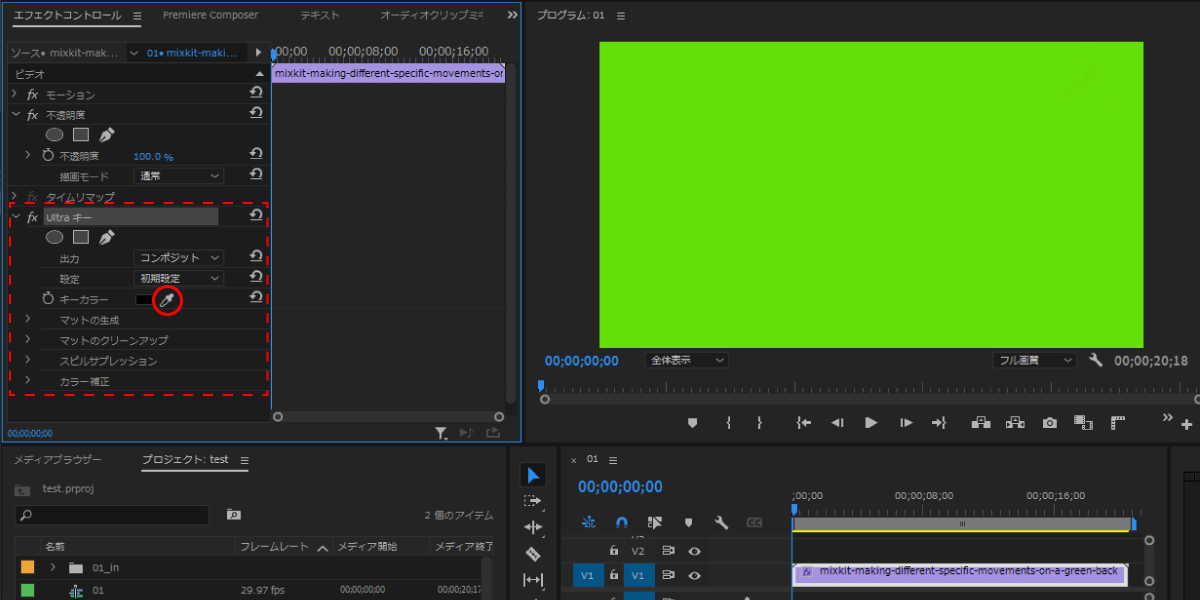Add marker in program monitor
The height and width of the screenshot is (600, 1200).
(x=691, y=423)
